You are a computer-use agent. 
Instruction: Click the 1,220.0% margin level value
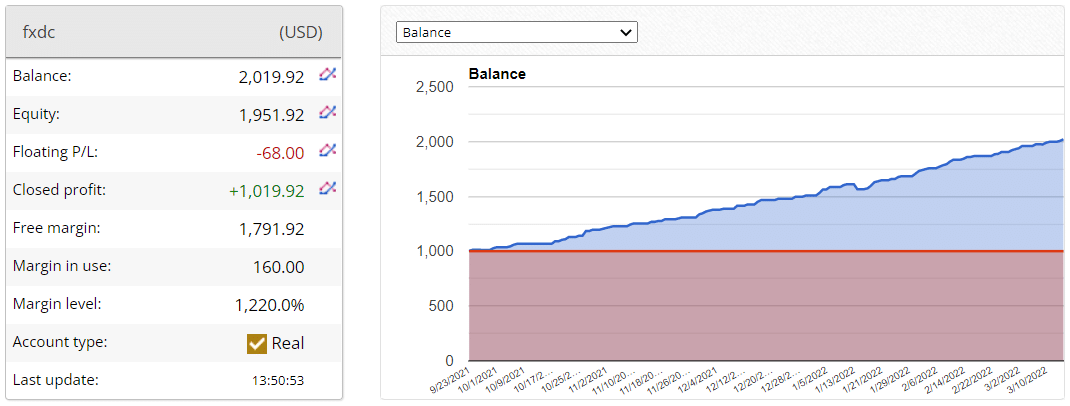(x=271, y=305)
